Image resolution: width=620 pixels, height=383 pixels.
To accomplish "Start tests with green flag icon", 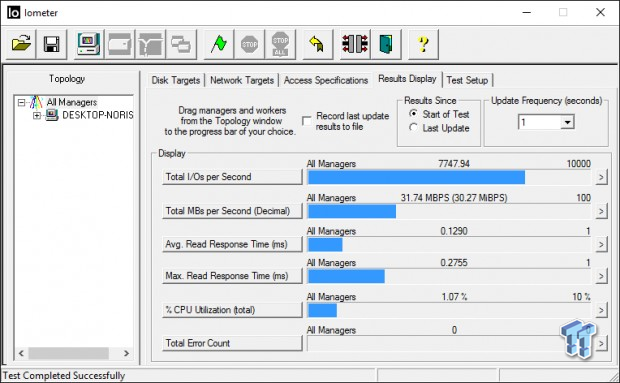I will 219,44.
